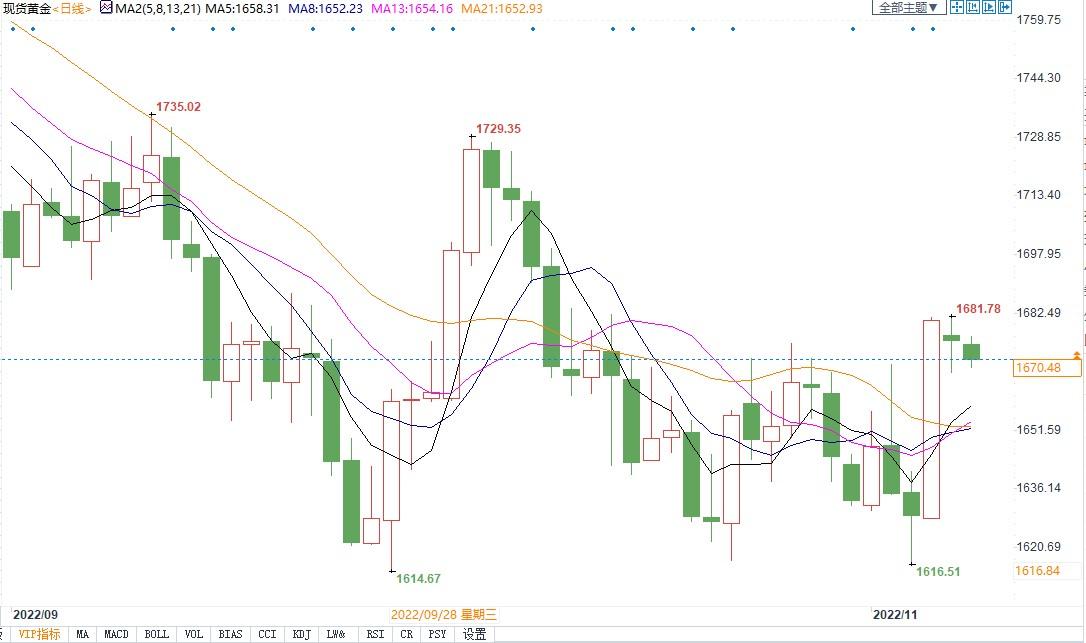The image size is (1086, 643).
Task: Switch to the BOLL indicator tab
Action: (x=156, y=634)
